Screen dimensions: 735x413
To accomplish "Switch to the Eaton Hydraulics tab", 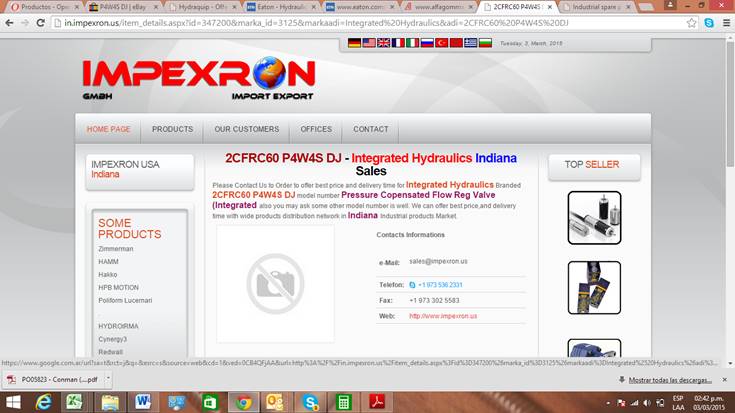I will [279, 7].
